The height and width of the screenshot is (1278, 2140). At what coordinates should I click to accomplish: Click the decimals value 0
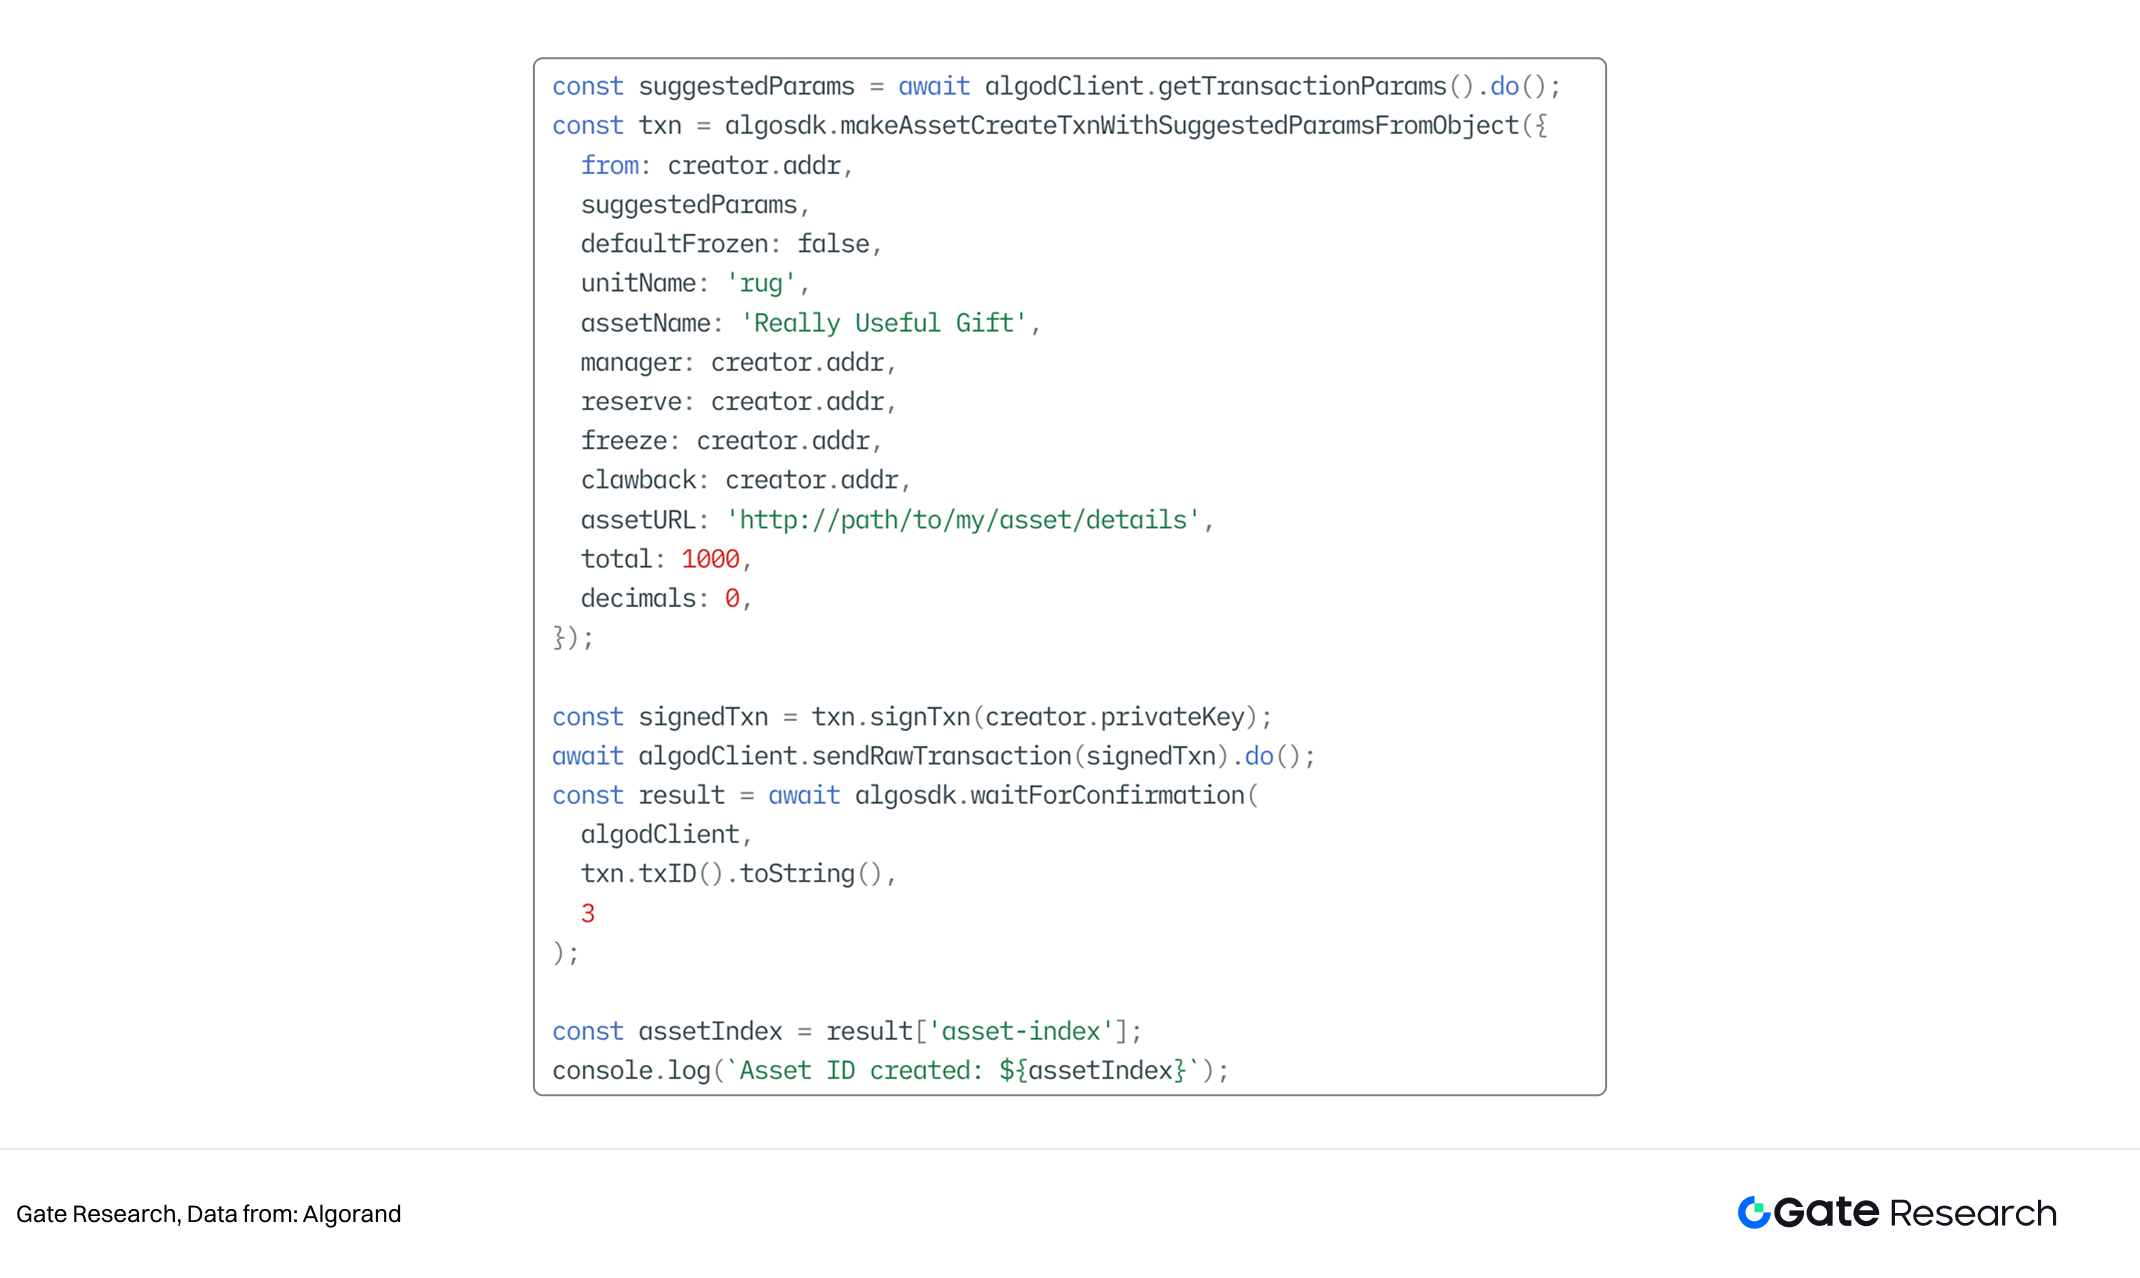[x=732, y=599]
